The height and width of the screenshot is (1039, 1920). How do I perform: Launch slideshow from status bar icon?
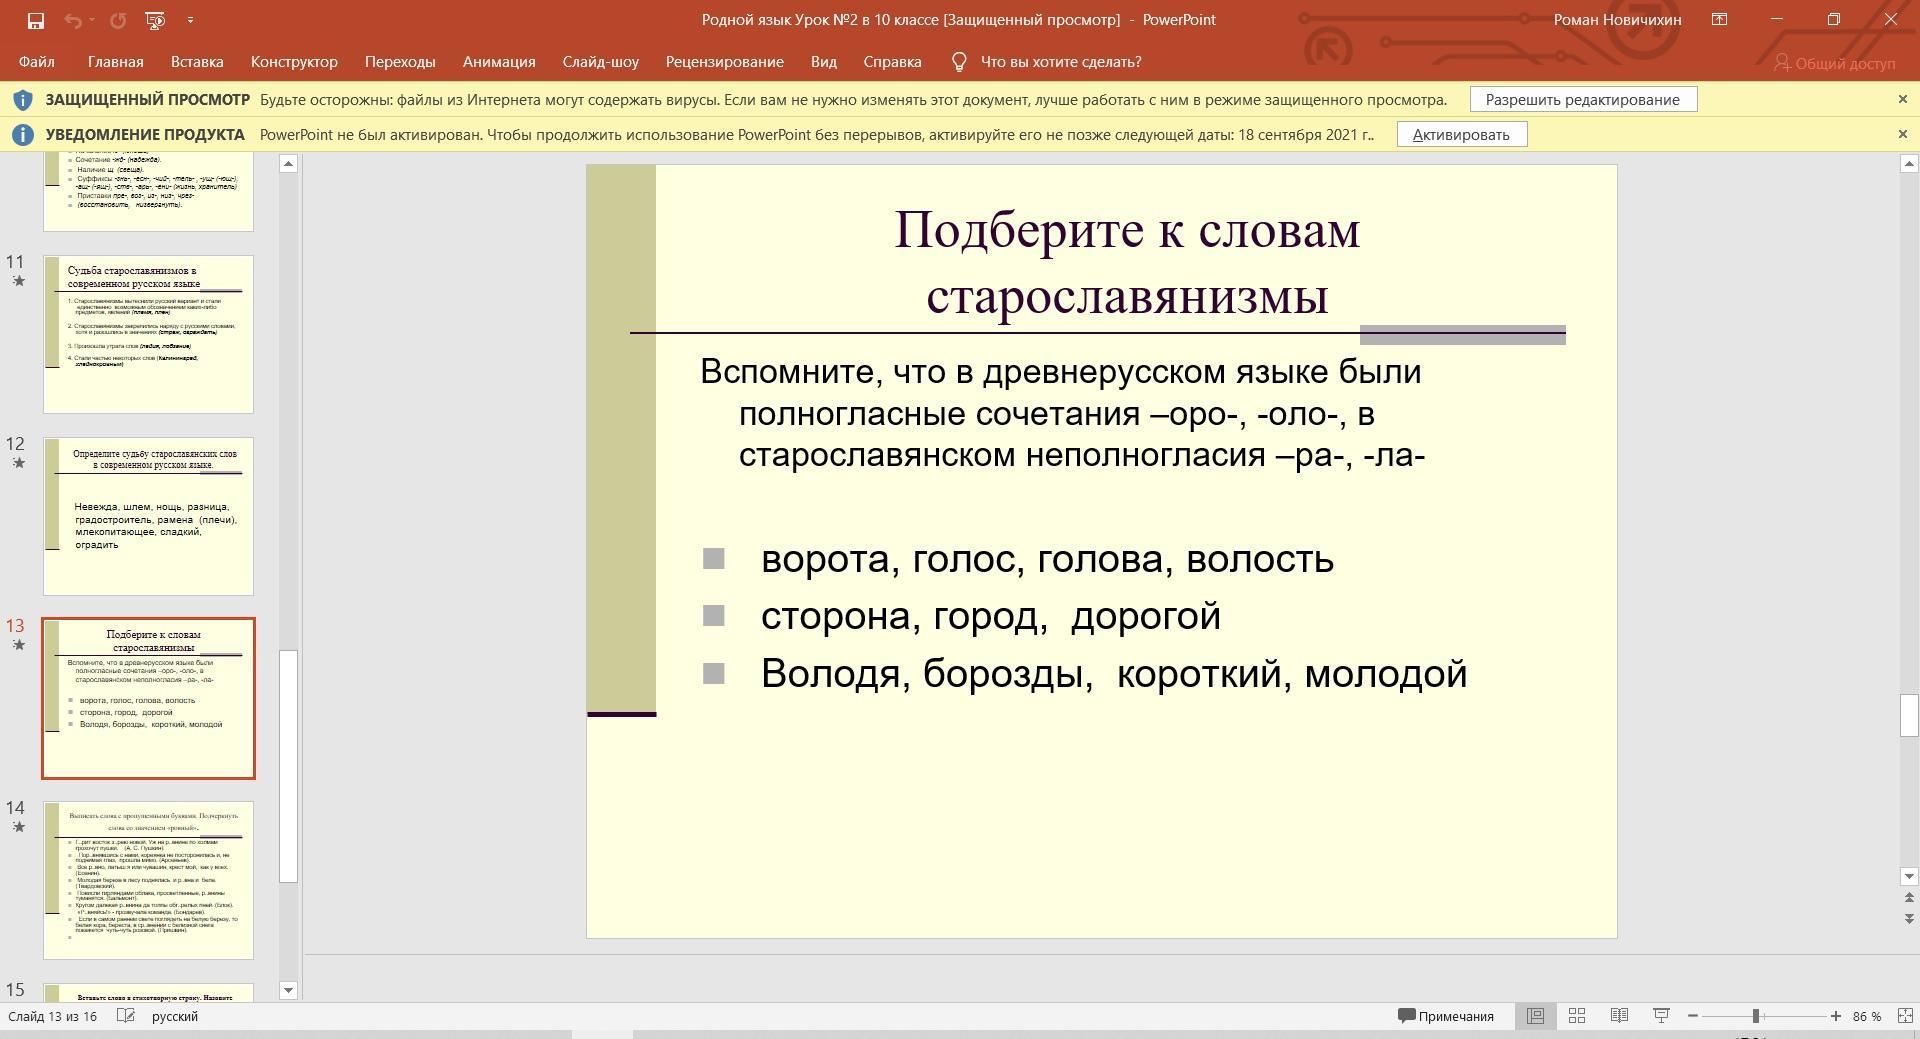click(1661, 1016)
